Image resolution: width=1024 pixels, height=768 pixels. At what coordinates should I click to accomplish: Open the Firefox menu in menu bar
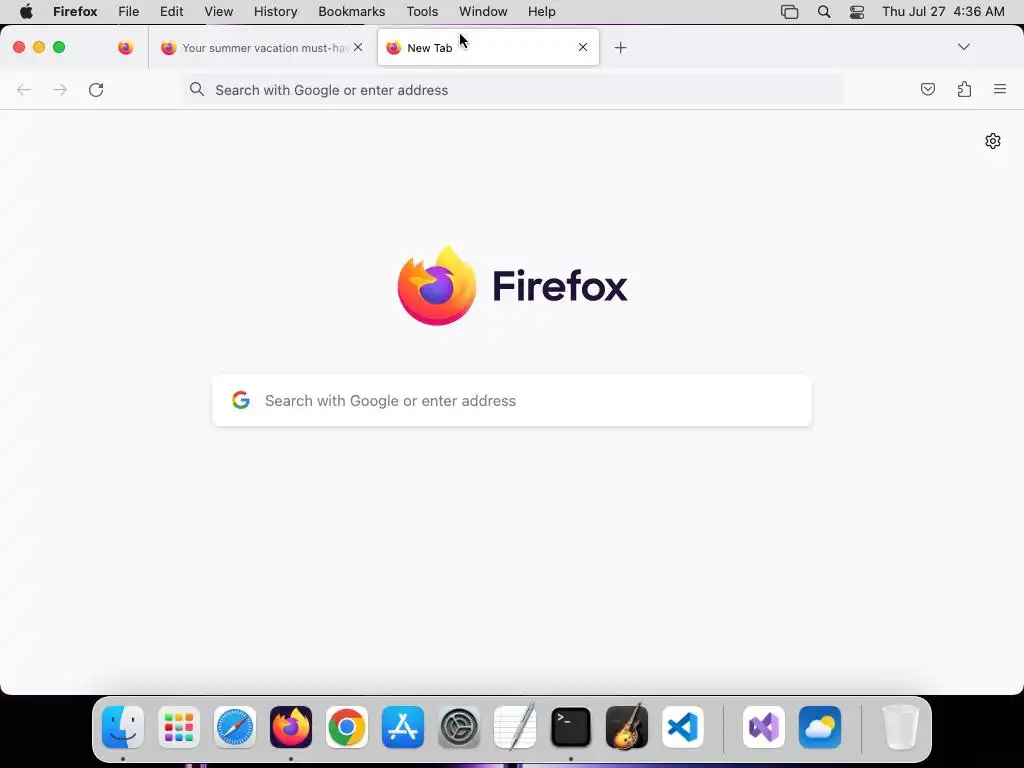tap(75, 12)
